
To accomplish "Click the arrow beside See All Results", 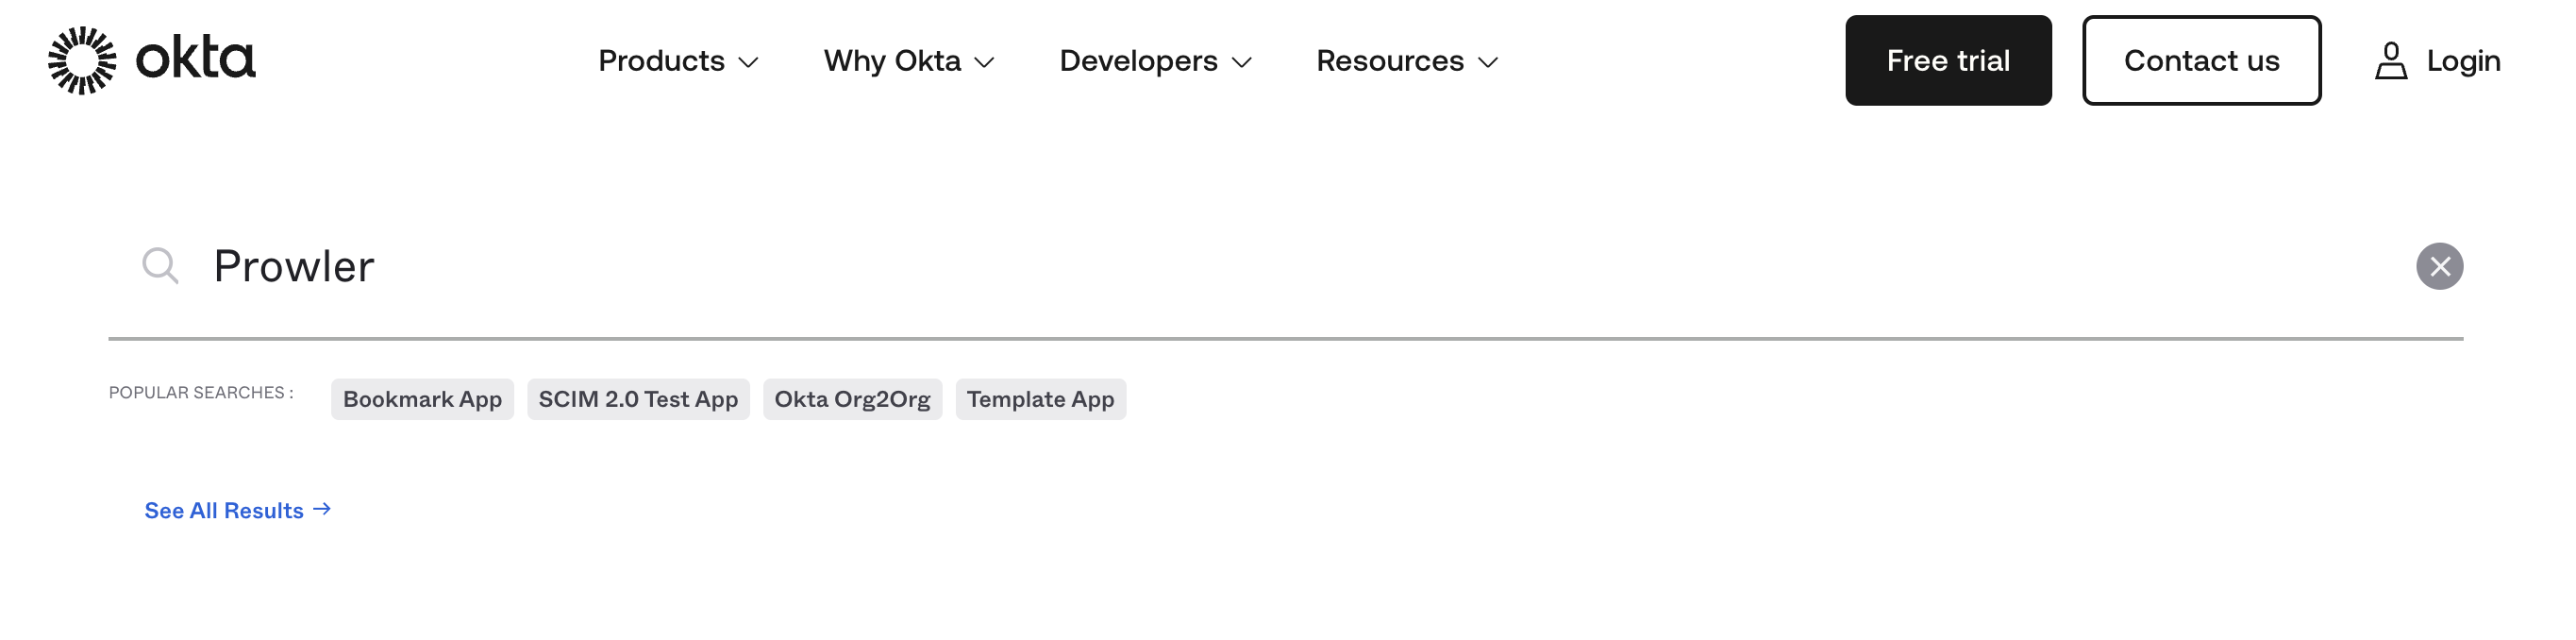I will coord(324,510).
